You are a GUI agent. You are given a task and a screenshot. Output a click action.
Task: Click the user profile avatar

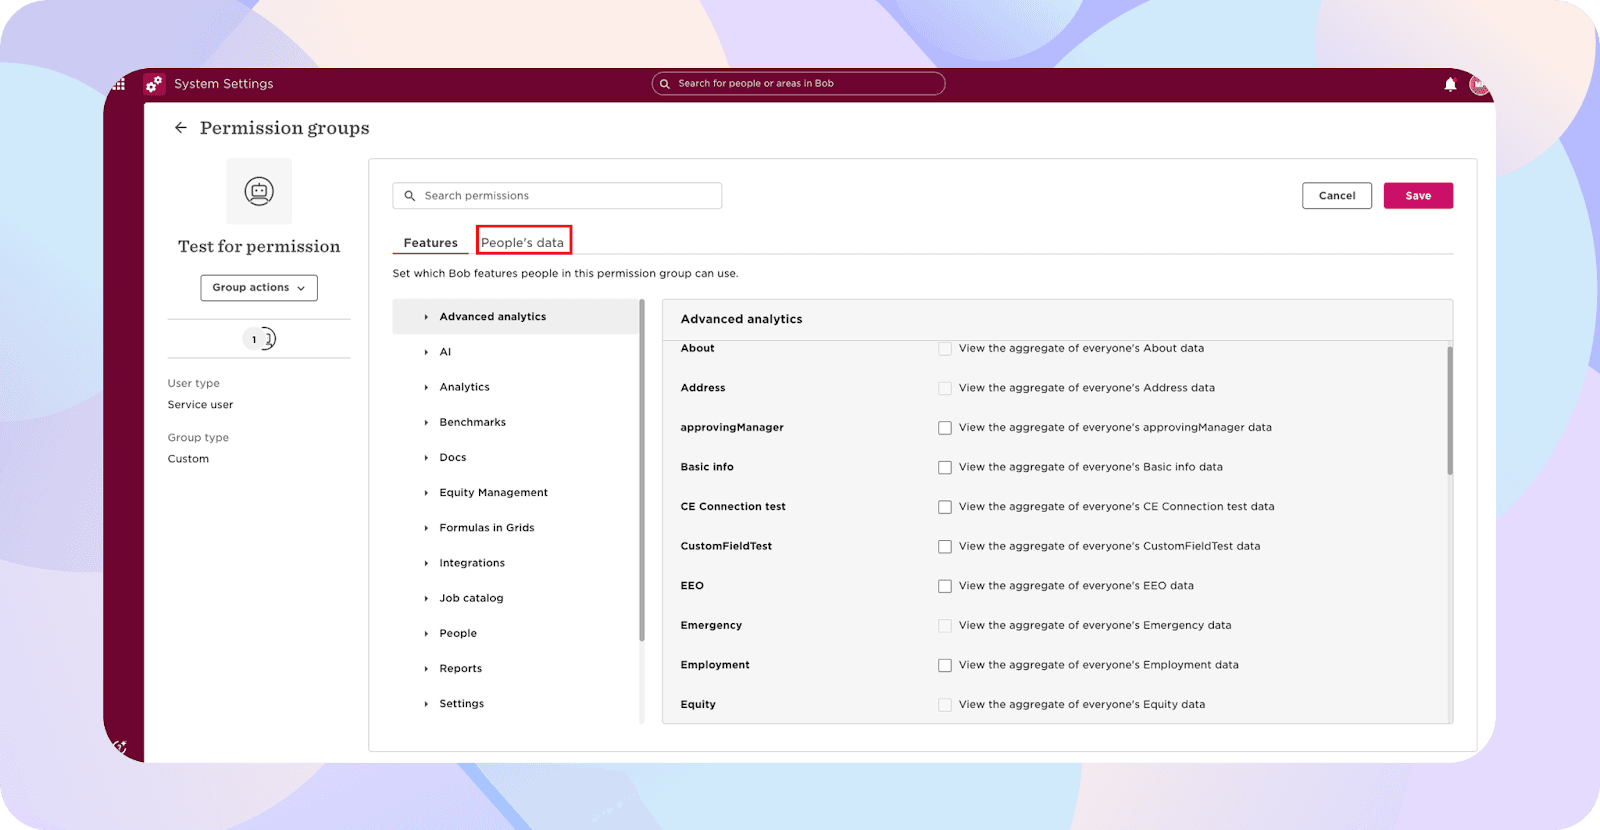(1478, 85)
